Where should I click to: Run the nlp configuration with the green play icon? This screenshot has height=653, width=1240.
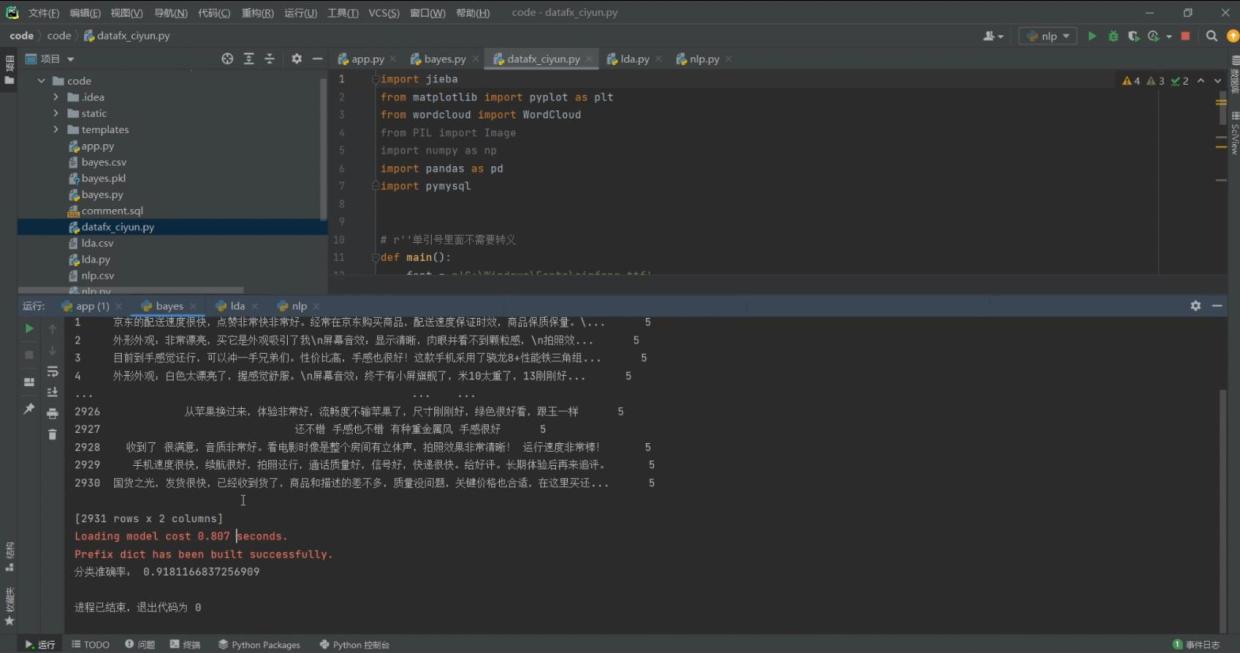pyautogui.click(x=1092, y=35)
